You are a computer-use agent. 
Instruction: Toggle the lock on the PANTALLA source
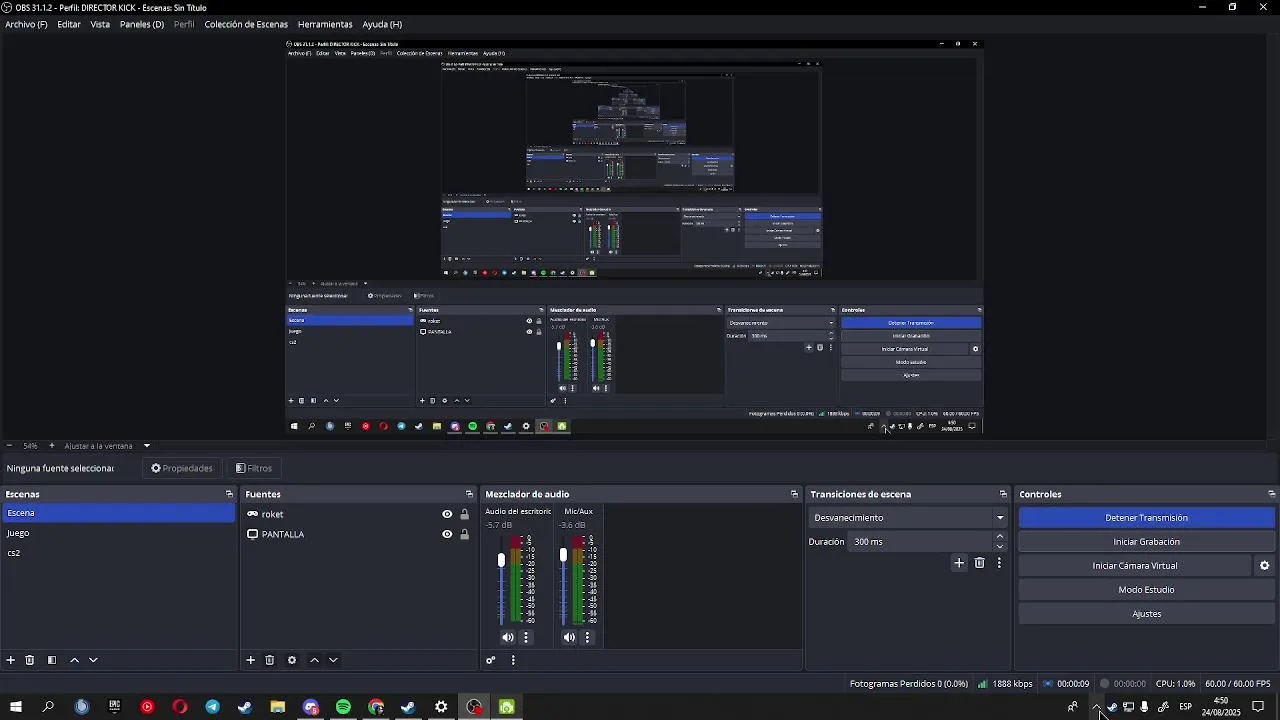[464, 534]
